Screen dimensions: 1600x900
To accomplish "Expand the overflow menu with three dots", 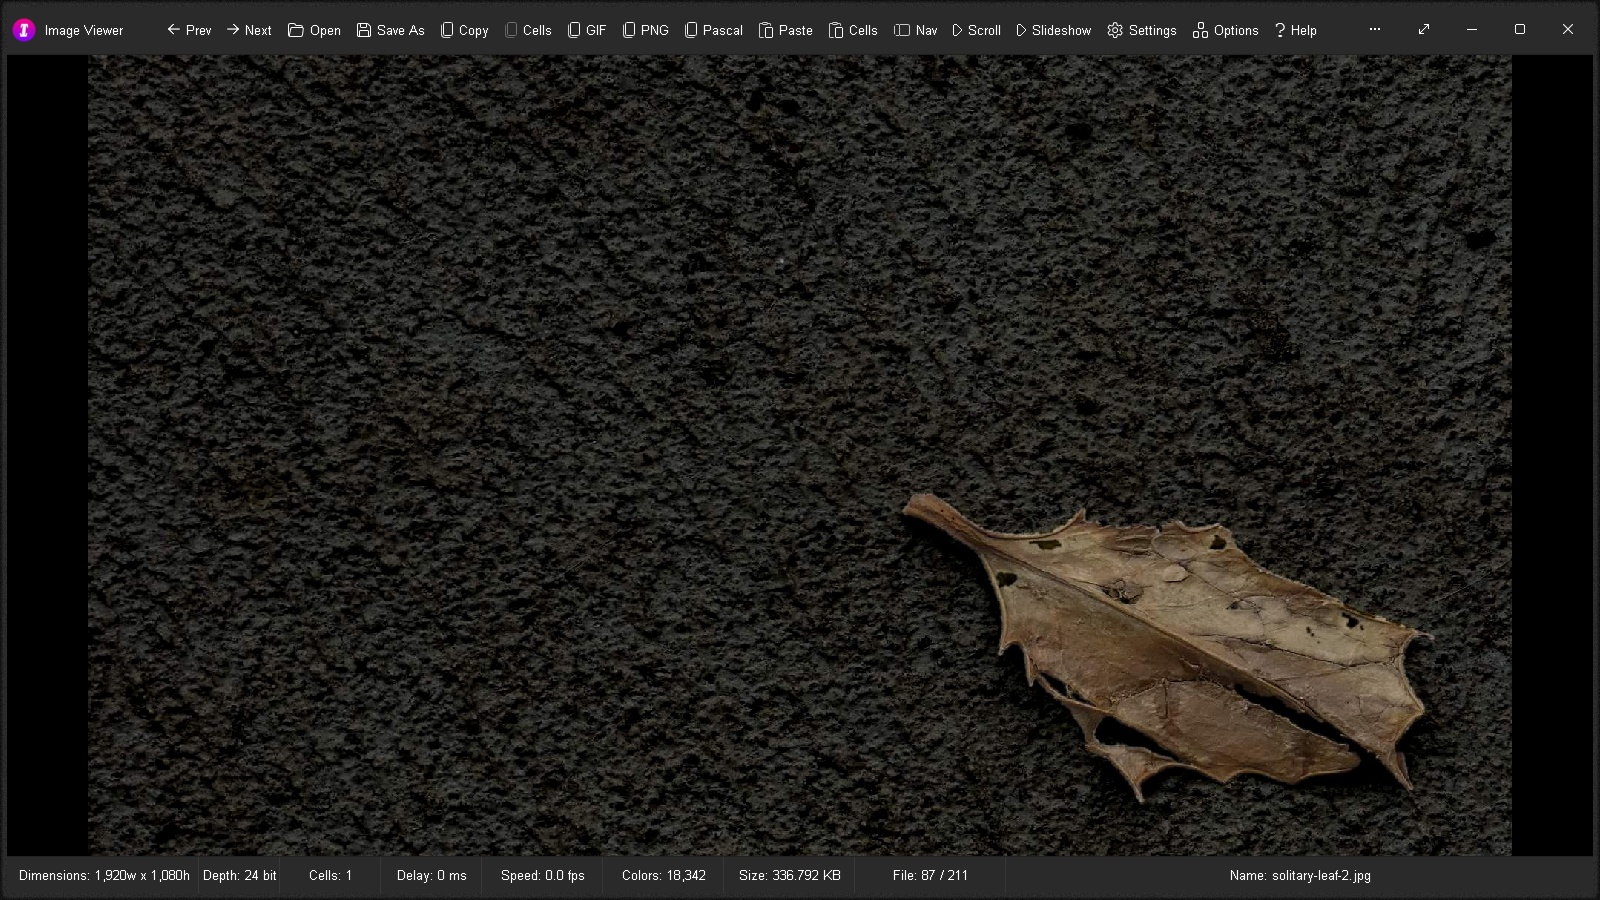I will (x=1375, y=30).
